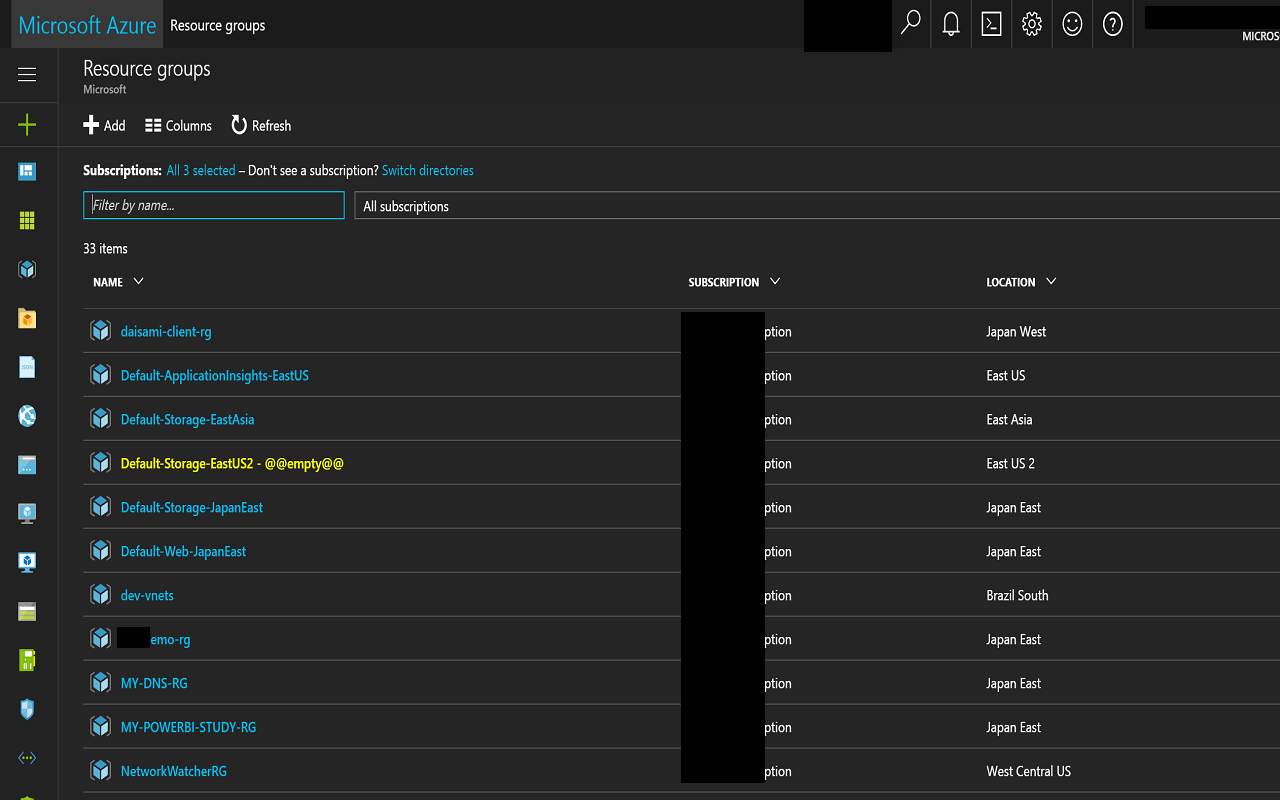
Task: Open the Virtual networks arrows sidebar icon
Action: pos(27,758)
